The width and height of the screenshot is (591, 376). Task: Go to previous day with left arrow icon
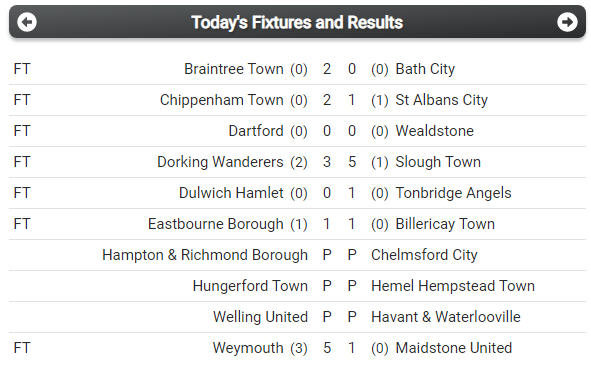click(27, 22)
